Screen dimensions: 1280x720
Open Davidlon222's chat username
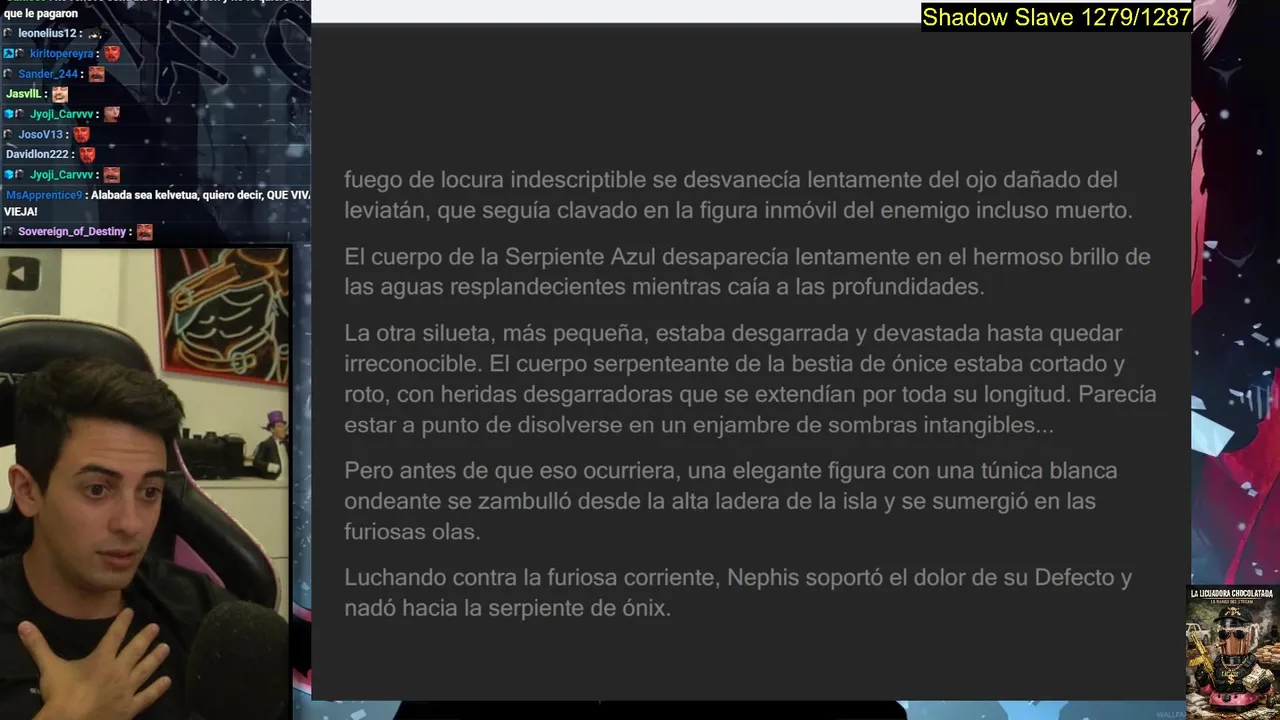coord(38,154)
